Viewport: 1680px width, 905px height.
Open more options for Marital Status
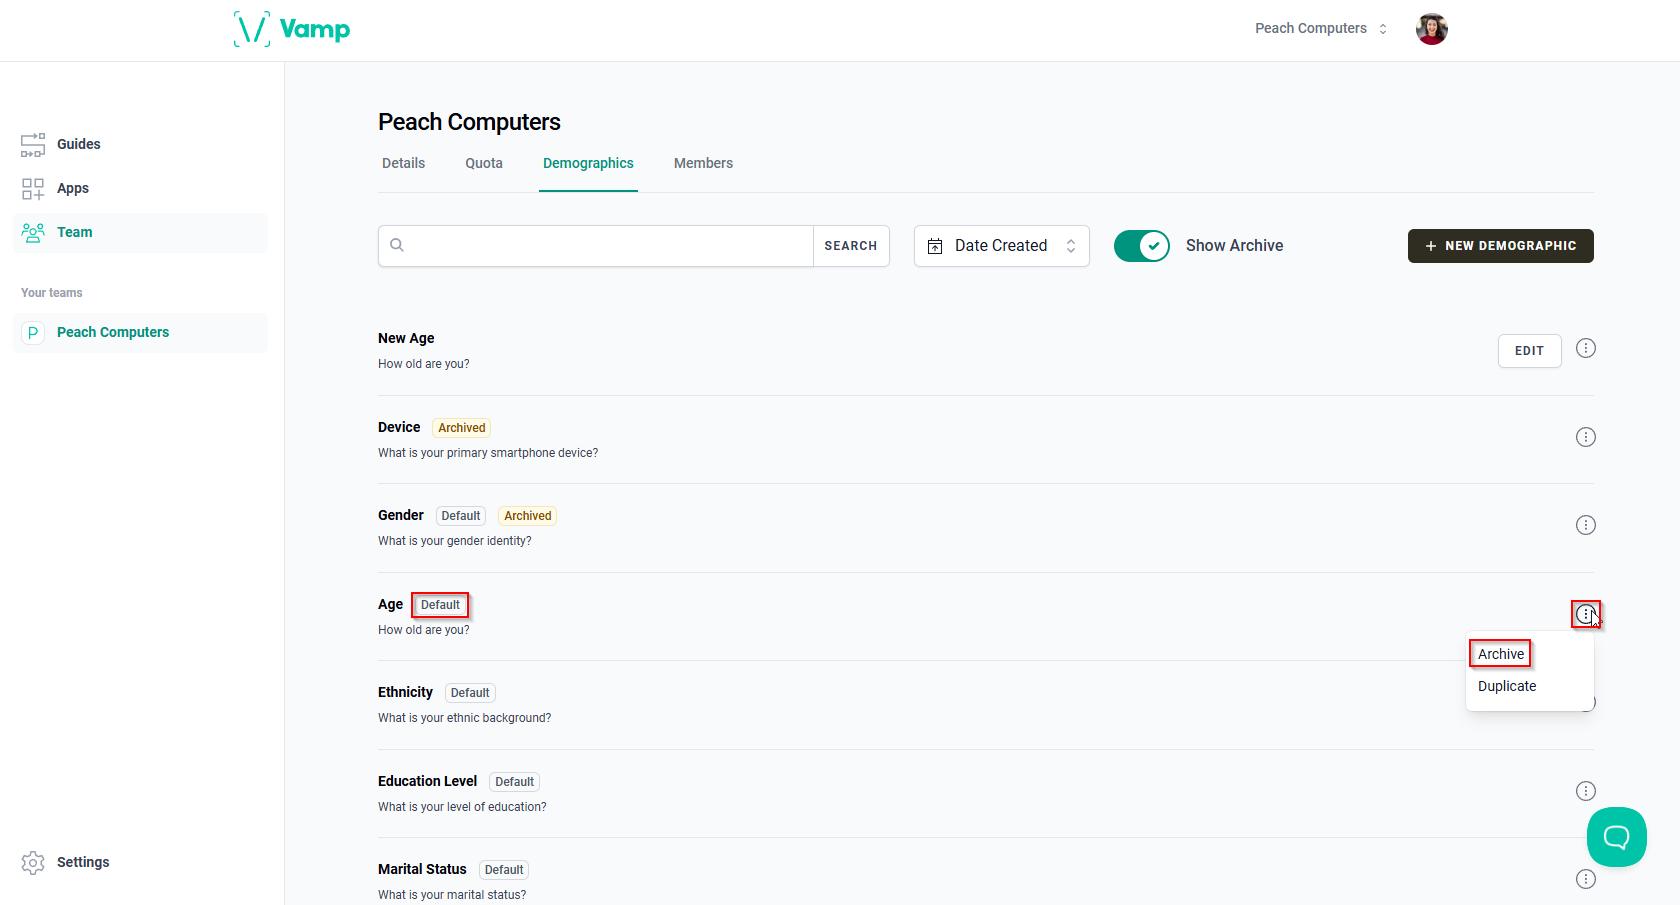click(x=1586, y=879)
